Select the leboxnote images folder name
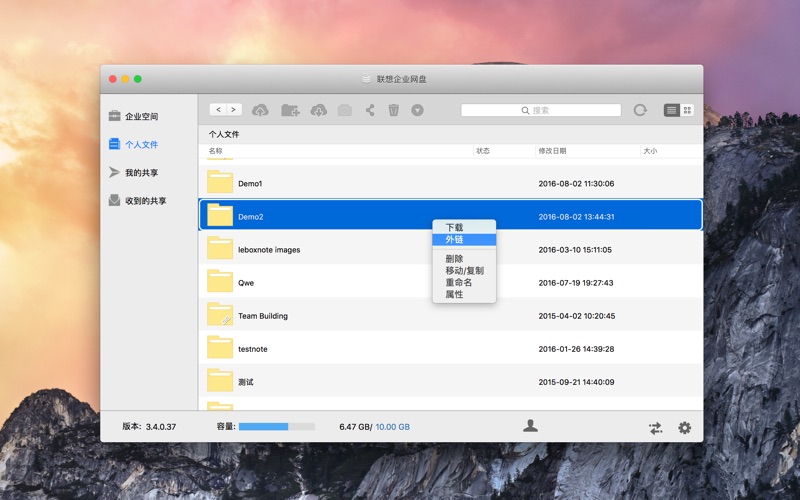Screen dimensions: 800x500 point(269,250)
